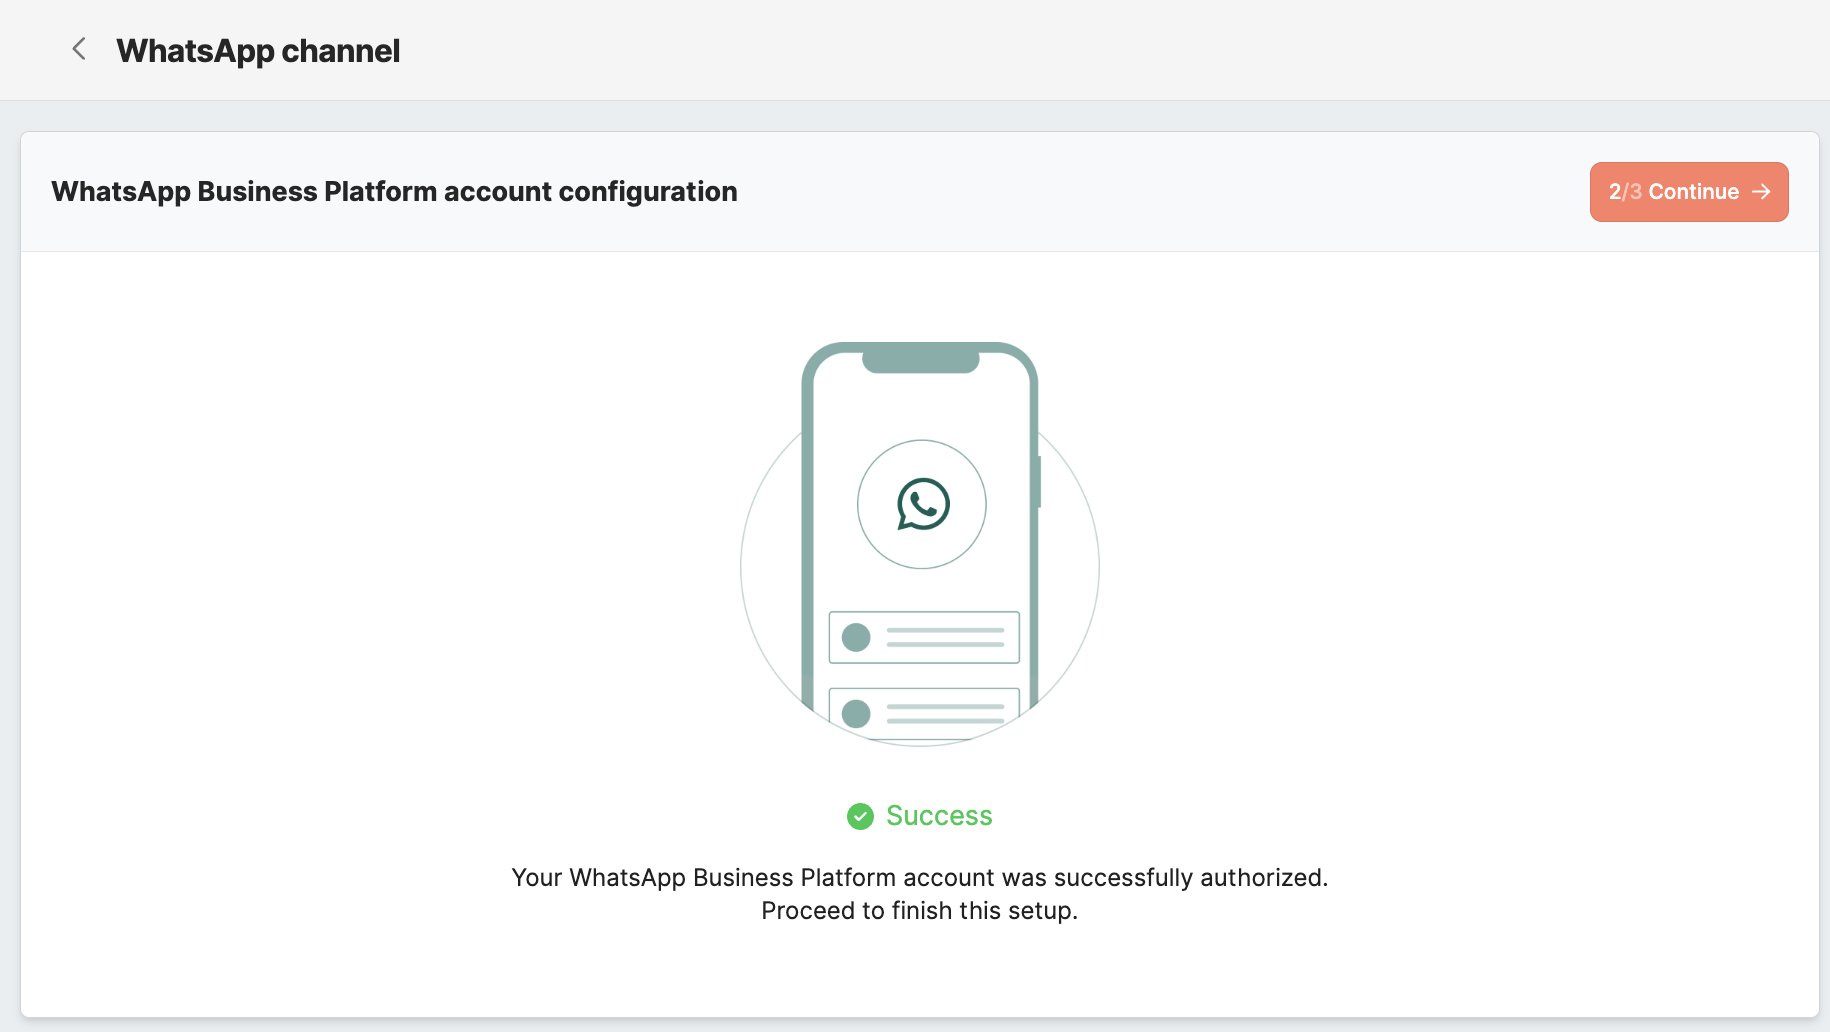Click the Proceed to finish setup text
Screen dimensions: 1830x1032
[x=920, y=911]
